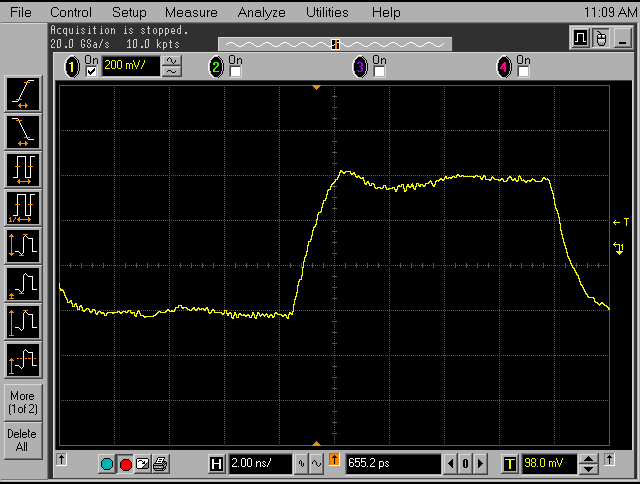Viewport: 640px width, 484px height.
Task: Click the 655.2 ps horizontal position field
Action: (392, 464)
